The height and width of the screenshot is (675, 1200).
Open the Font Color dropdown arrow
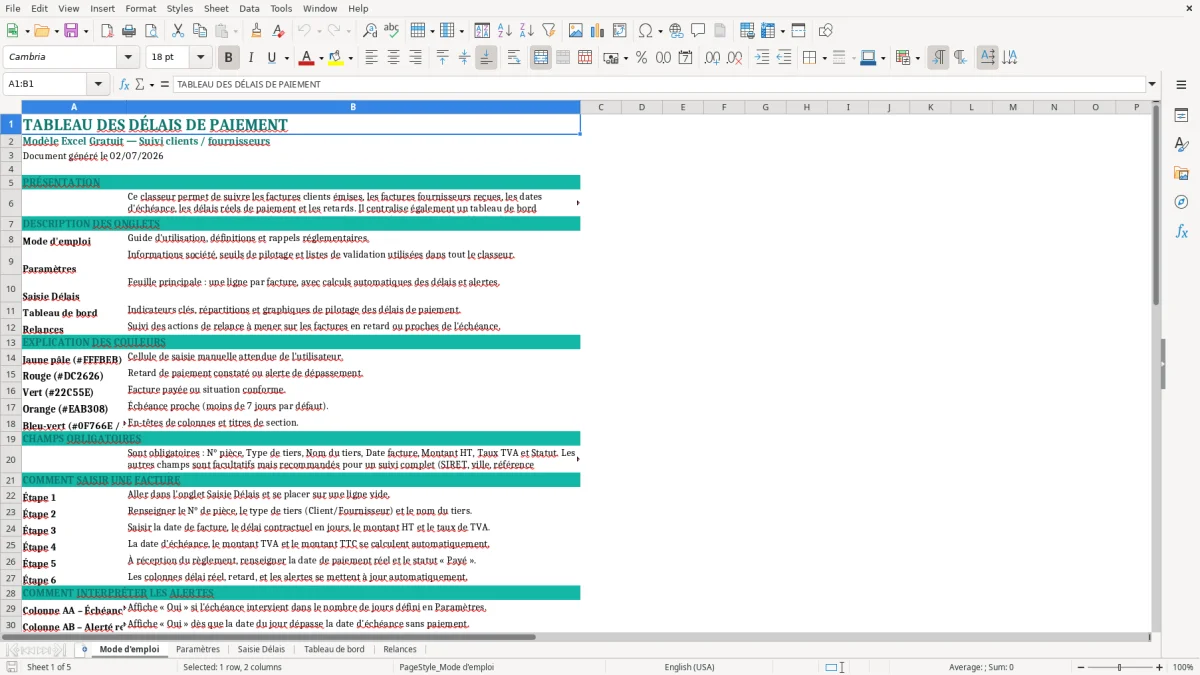pyautogui.click(x=320, y=58)
